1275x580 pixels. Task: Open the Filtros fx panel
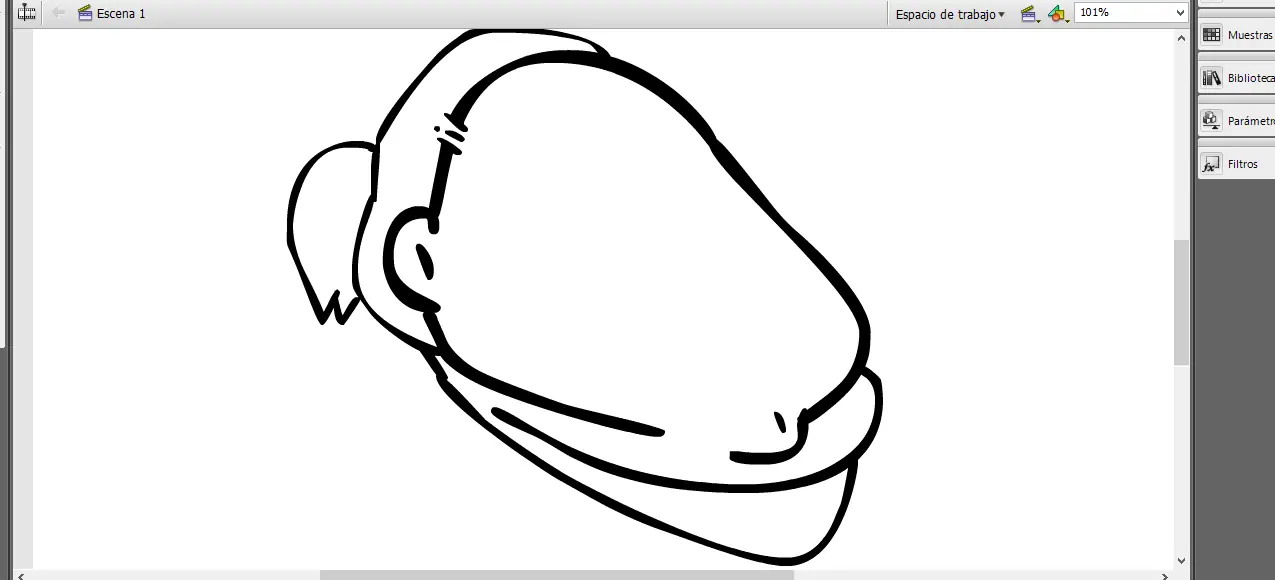[1237, 164]
